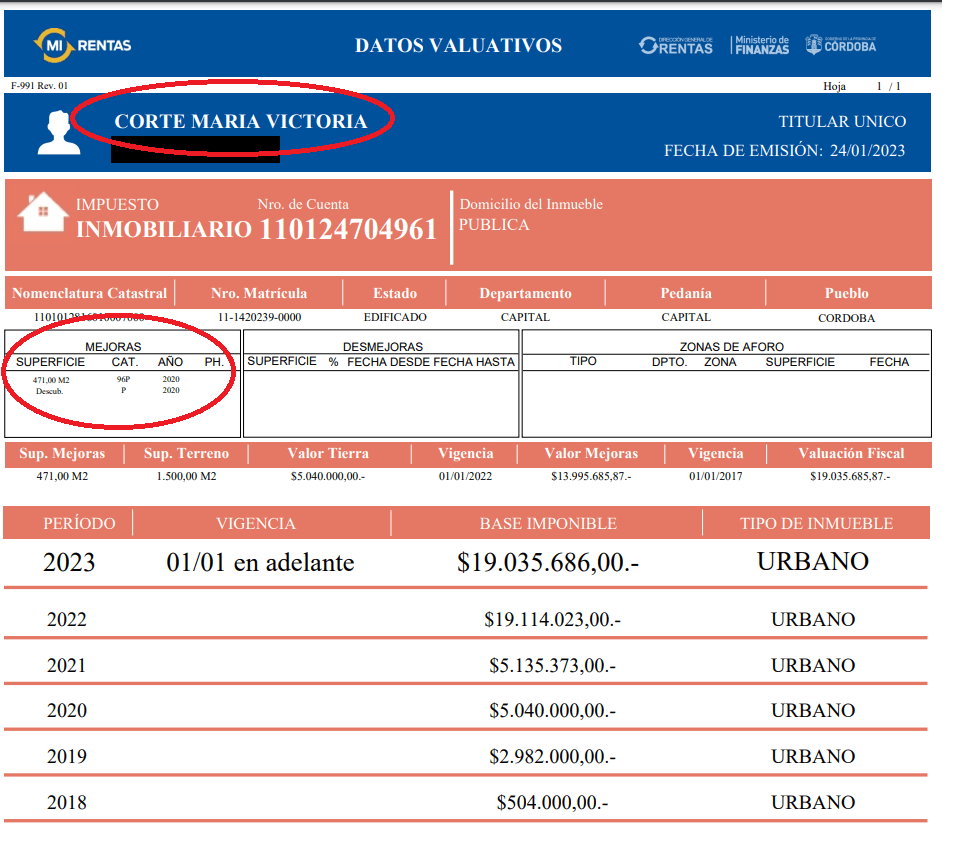
Task: Select the white user silhouette icon
Action: coord(58,133)
